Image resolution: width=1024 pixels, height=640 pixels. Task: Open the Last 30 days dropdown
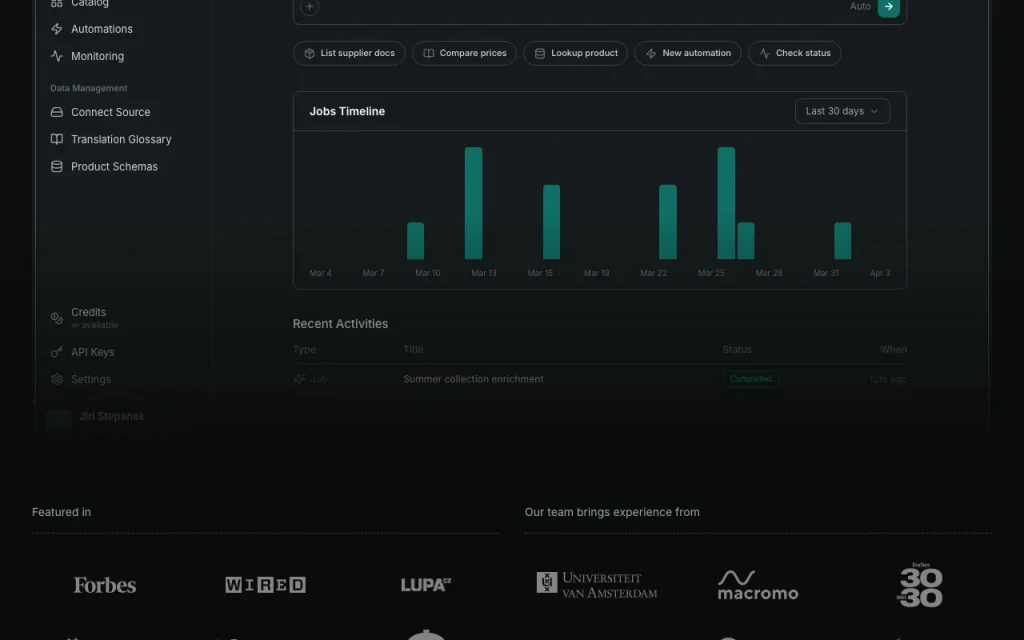(x=842, y=111)
